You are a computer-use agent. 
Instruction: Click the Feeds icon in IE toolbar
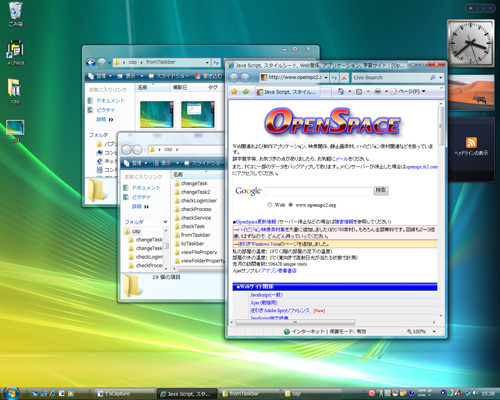click(x=359, y=91)
